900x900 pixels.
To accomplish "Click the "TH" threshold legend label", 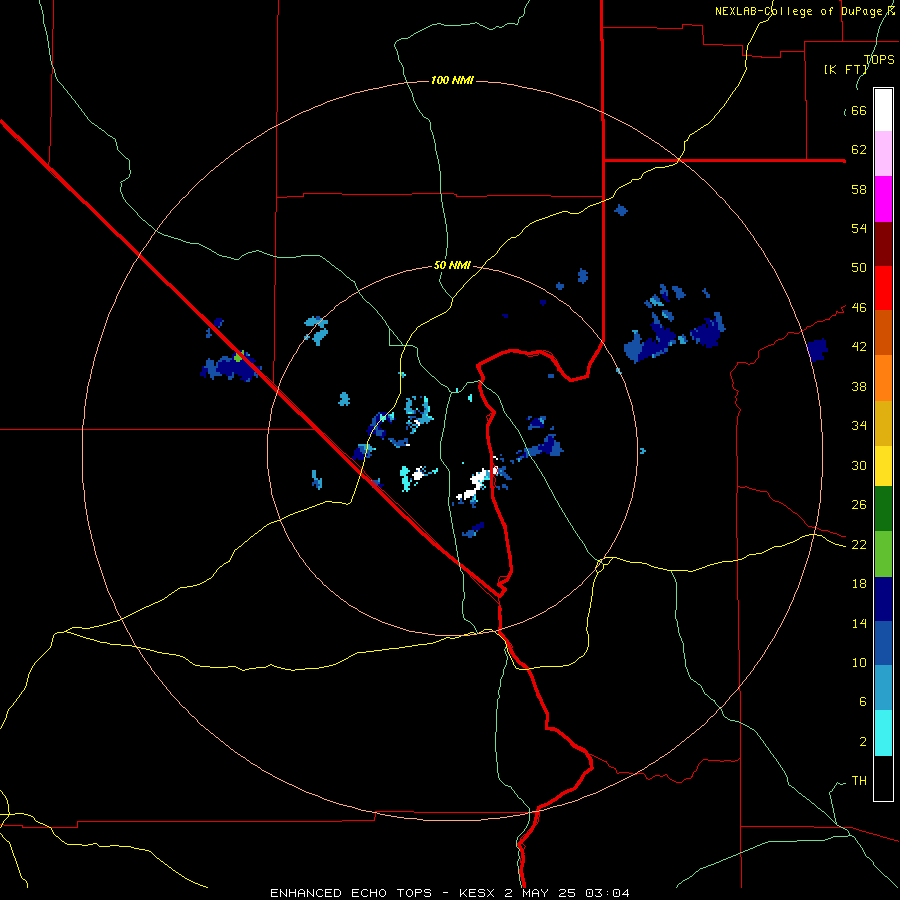I will [859, 781].
